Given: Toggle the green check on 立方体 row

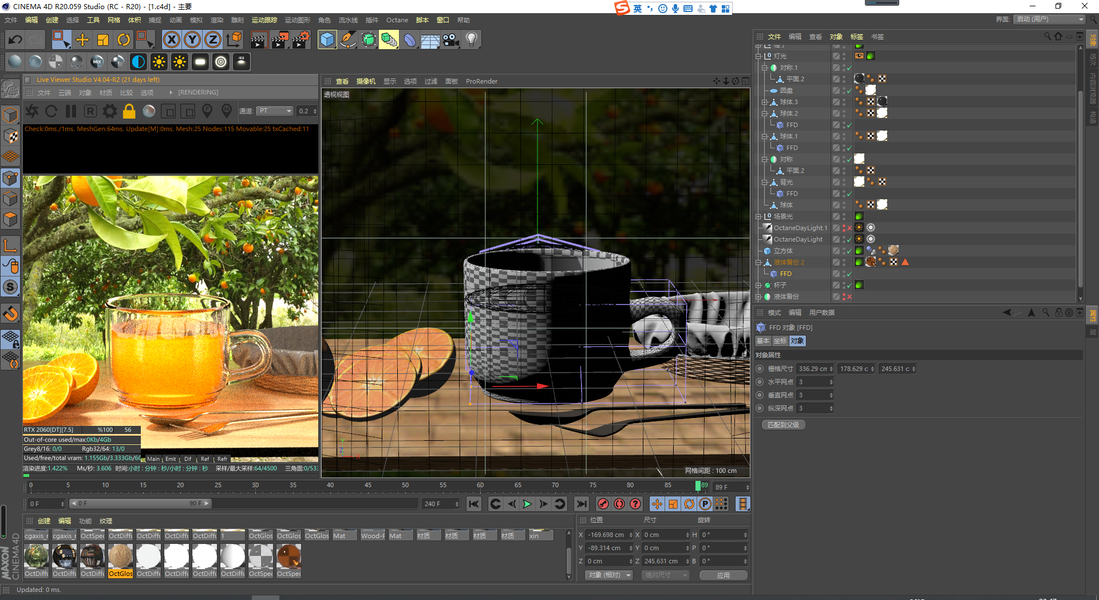Looking at the screenshot, I should (x=849, y=250).
